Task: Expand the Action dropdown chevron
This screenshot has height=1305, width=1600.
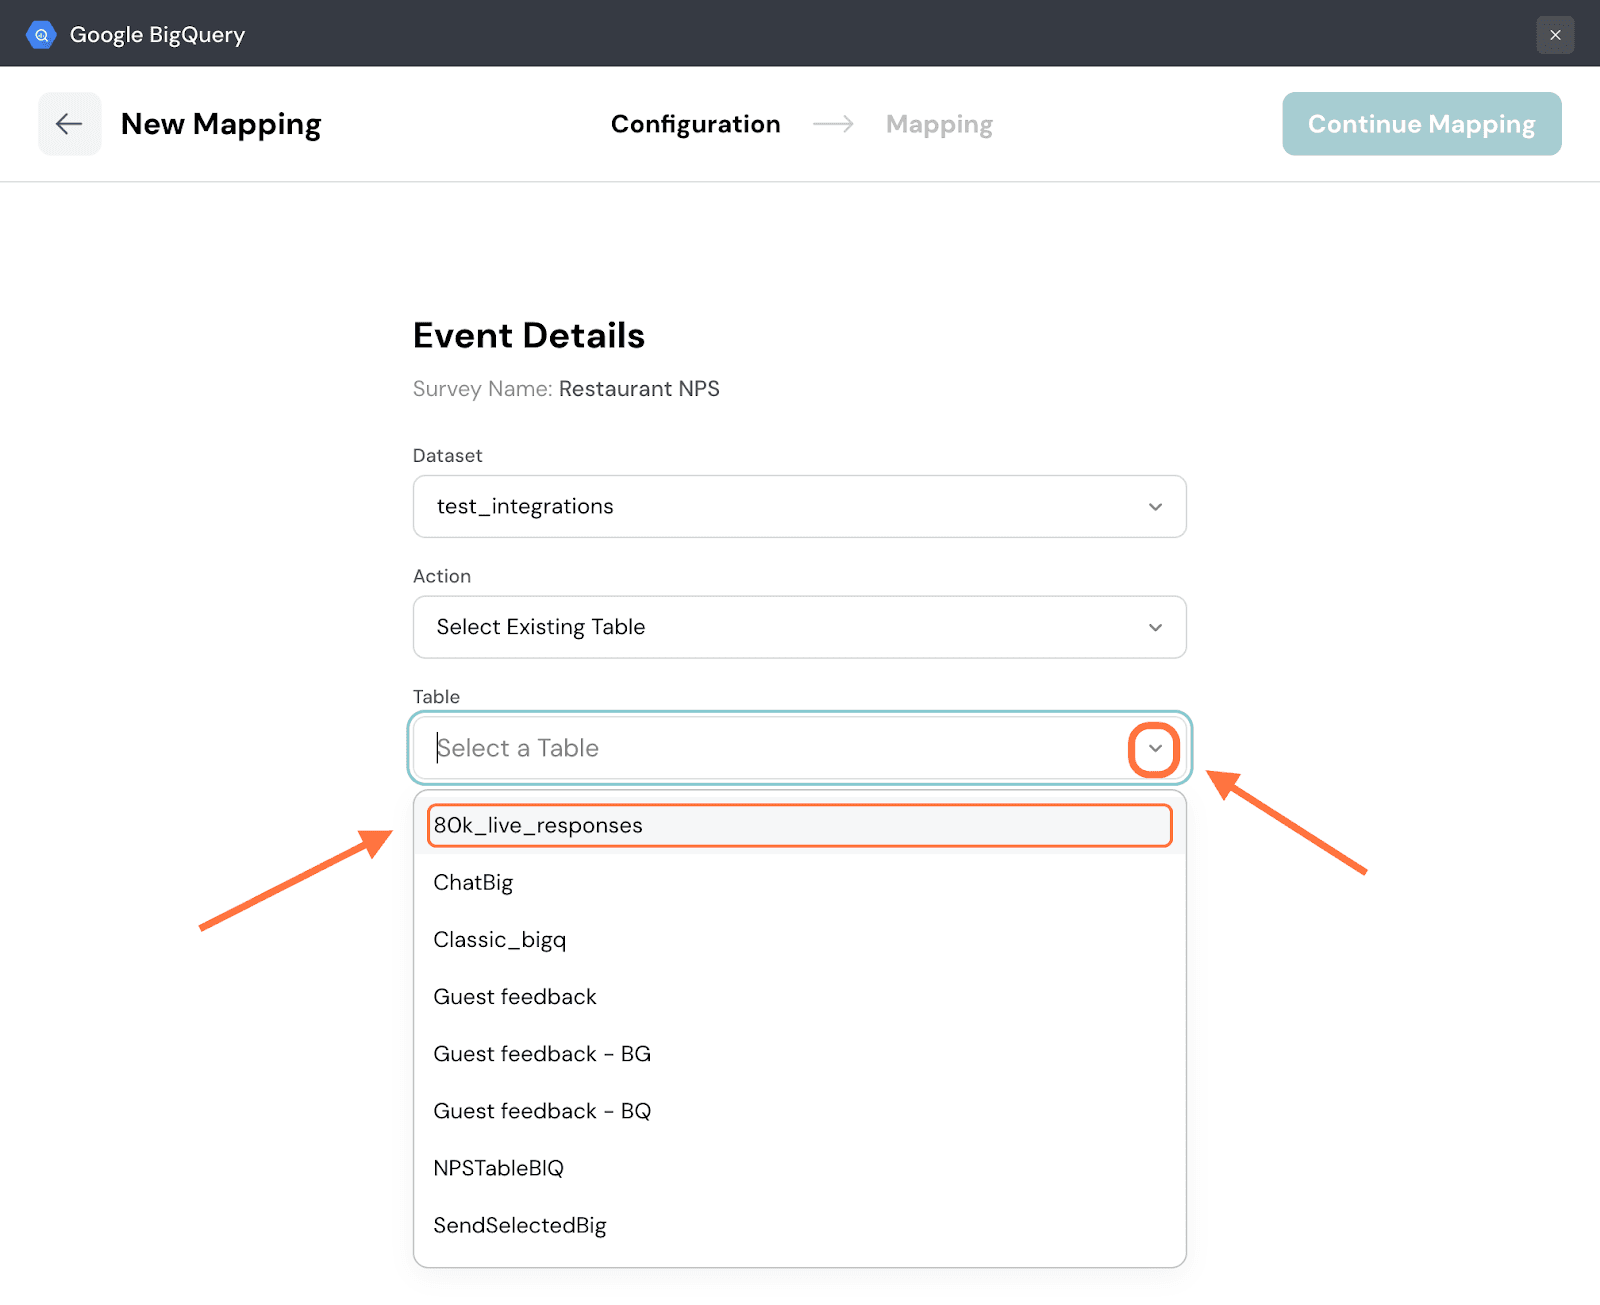Action: coord(1155,627)
